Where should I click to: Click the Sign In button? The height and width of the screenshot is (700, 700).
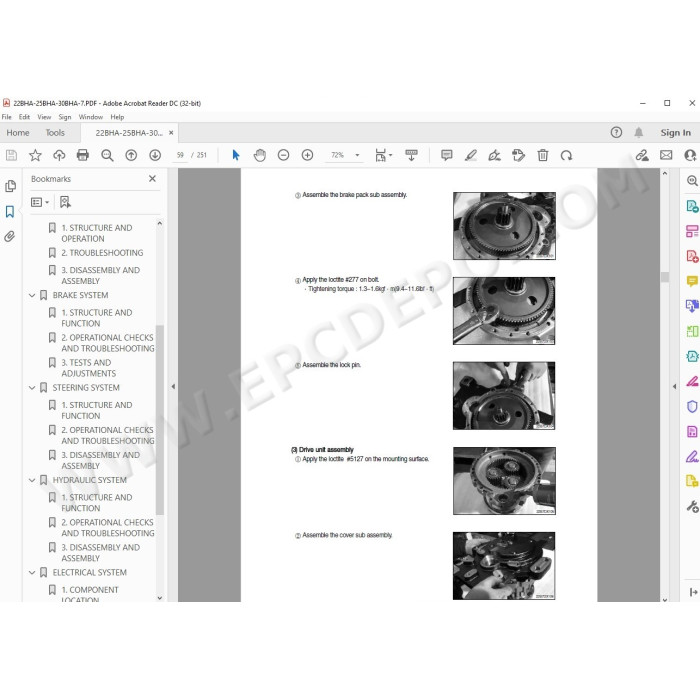click(x=675, y=133)
